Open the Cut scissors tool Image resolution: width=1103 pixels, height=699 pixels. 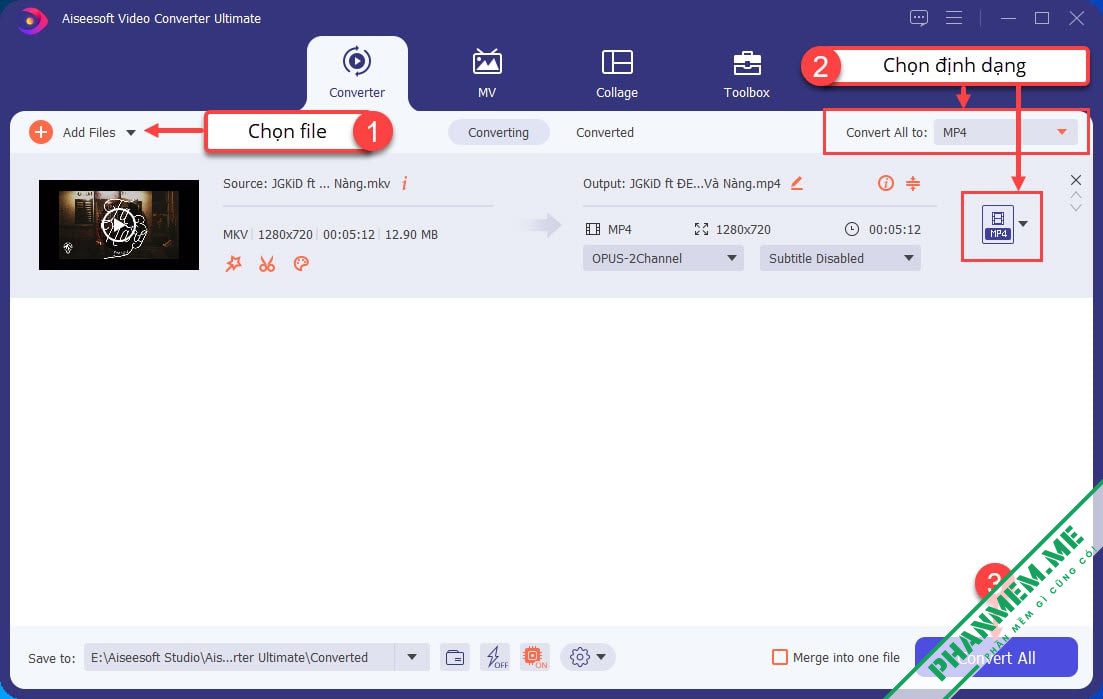point(267,264)
